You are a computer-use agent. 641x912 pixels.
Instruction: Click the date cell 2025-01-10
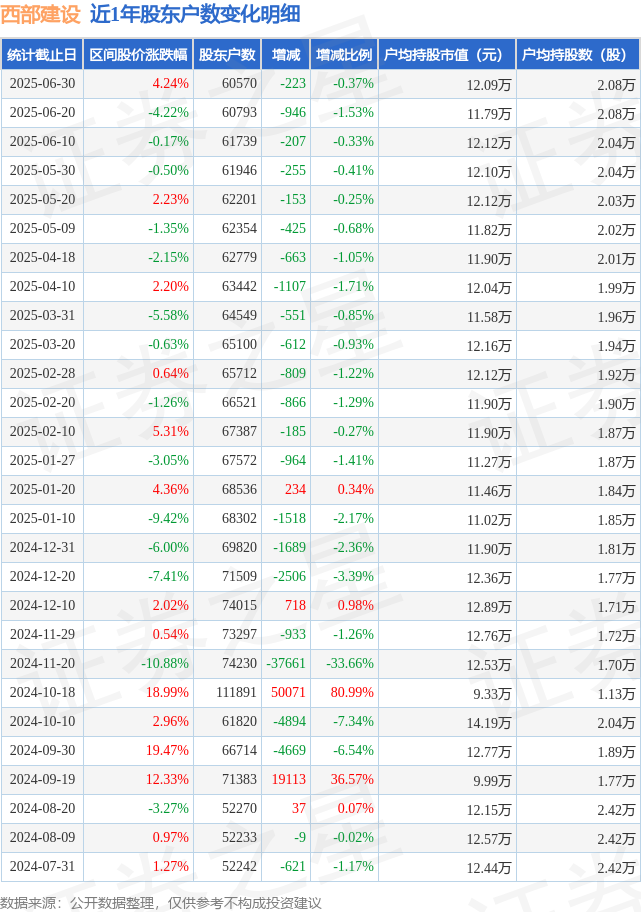pyautogui.click(x=42, y=519)
